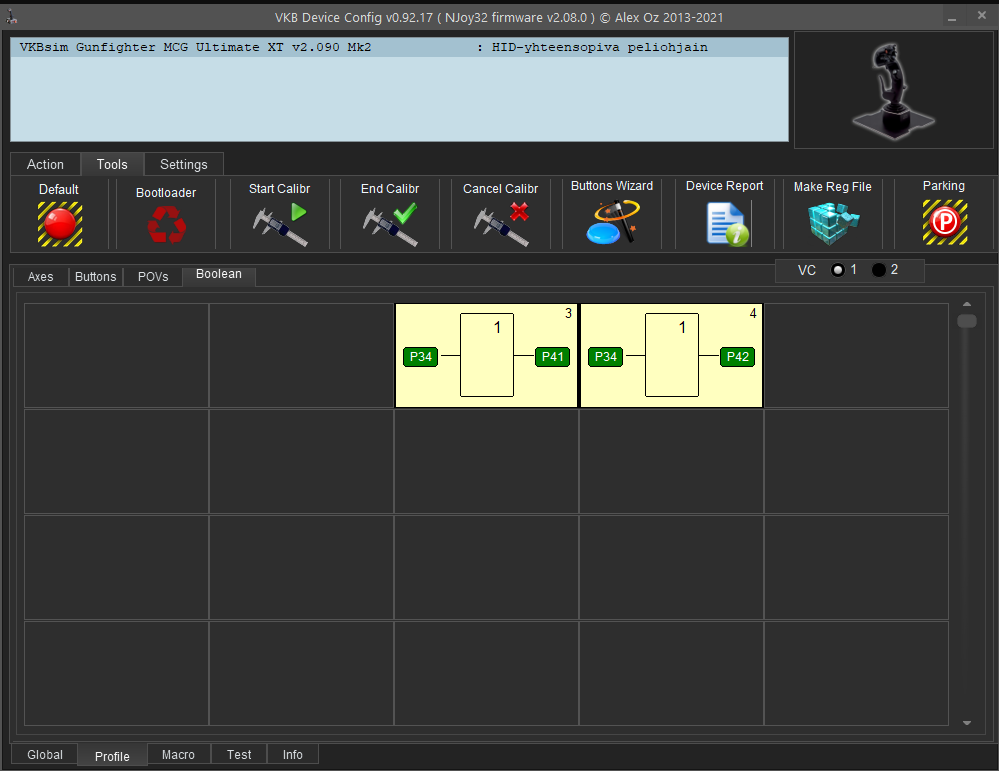
Task: Abort calibration using Cancel Calibr icon
Action: coord(501,224)
